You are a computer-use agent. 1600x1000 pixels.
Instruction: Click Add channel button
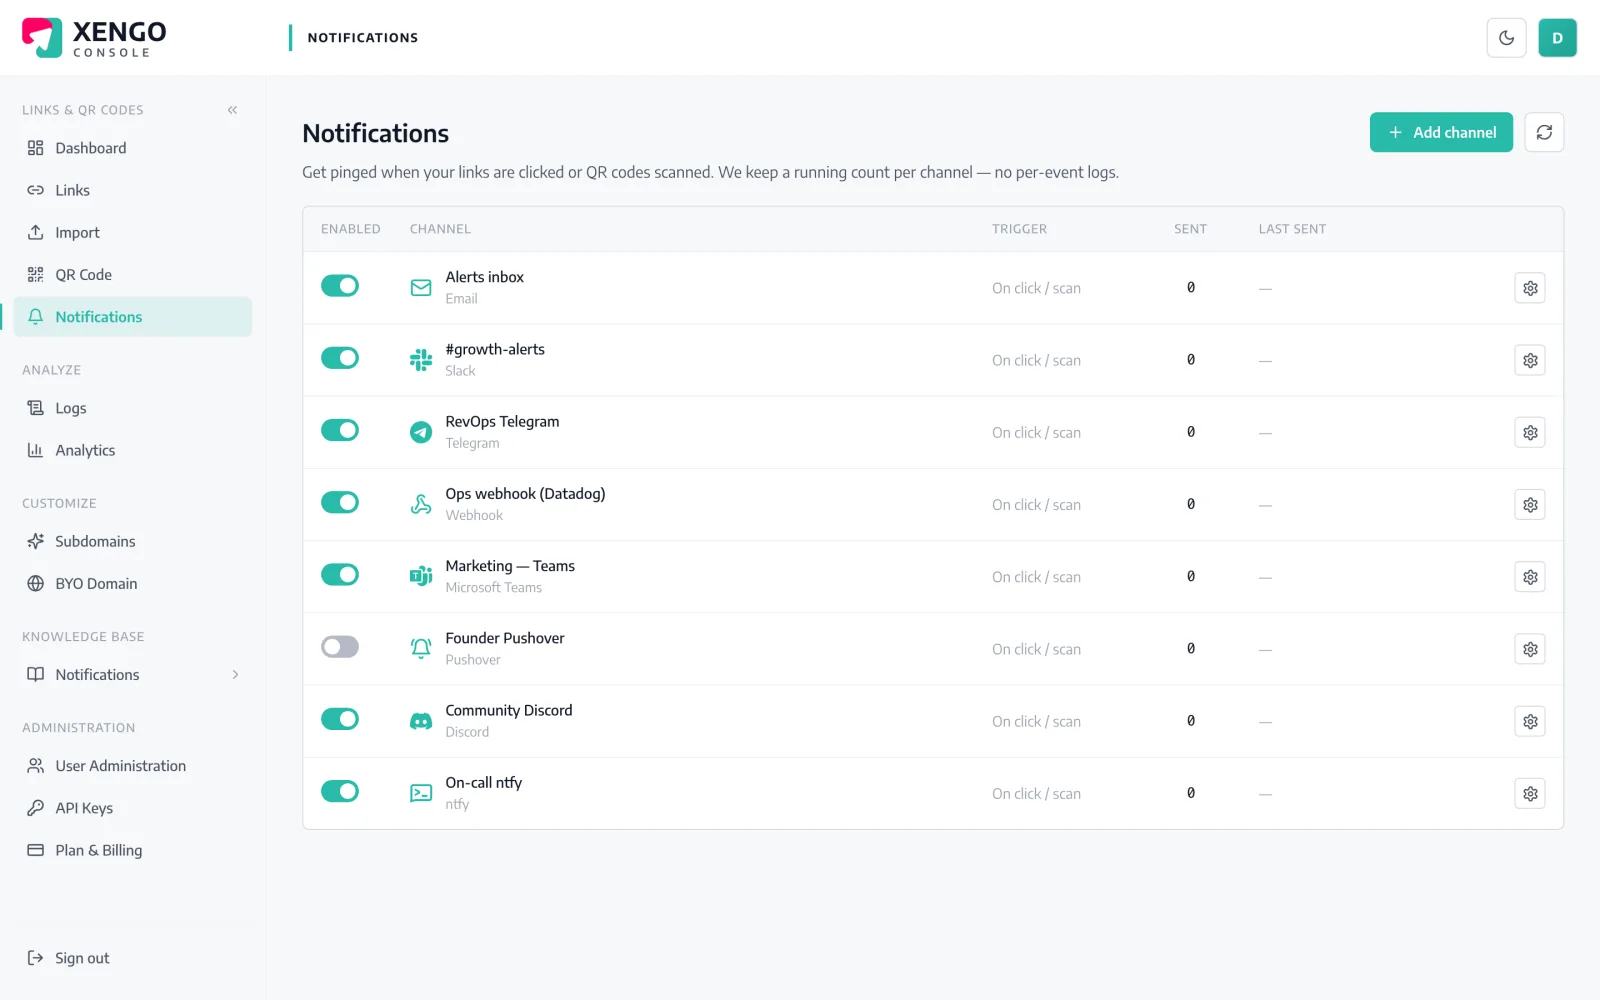[1441, 132]
